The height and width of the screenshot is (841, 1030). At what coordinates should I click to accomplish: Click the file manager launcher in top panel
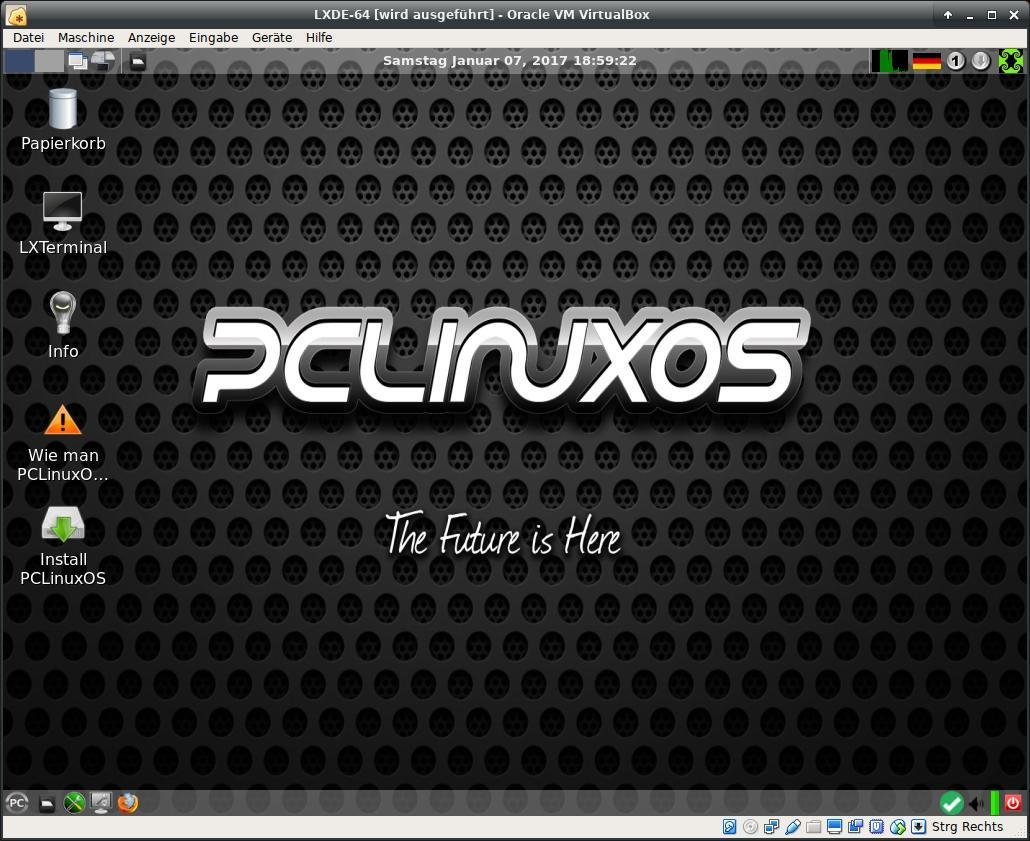point(137,62)
